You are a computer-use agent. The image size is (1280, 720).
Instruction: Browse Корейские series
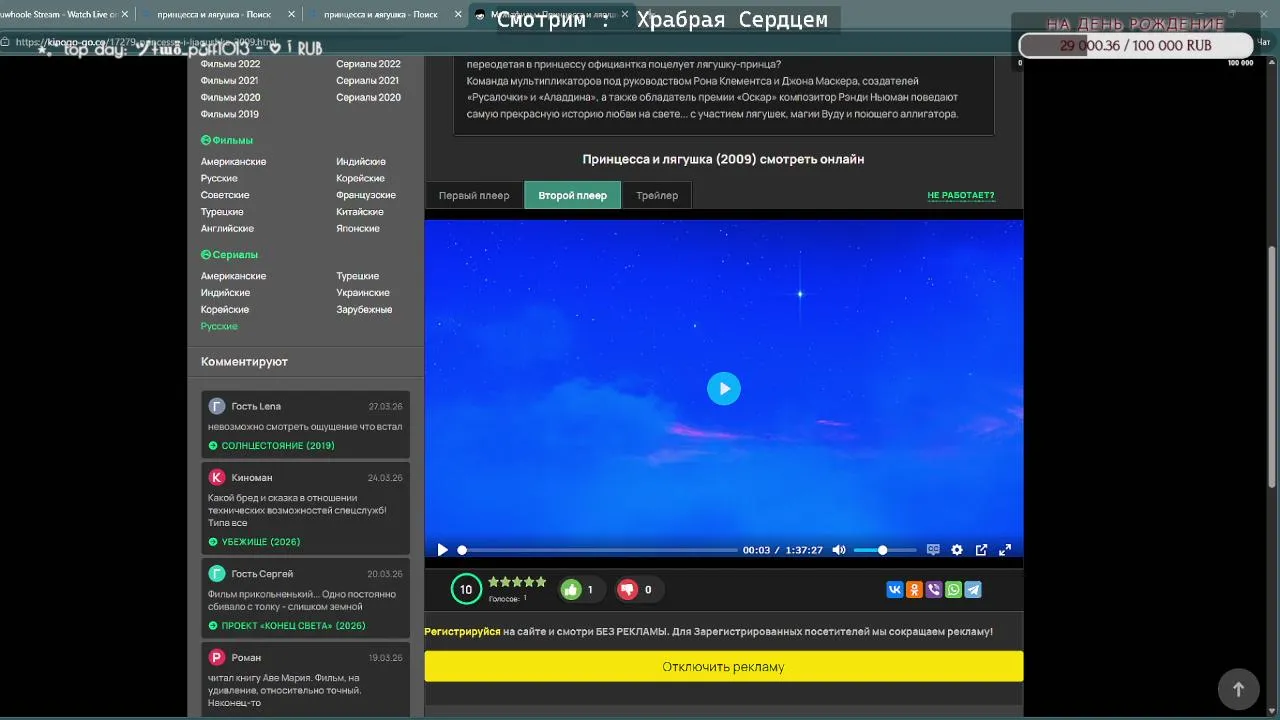click(225, 310)
